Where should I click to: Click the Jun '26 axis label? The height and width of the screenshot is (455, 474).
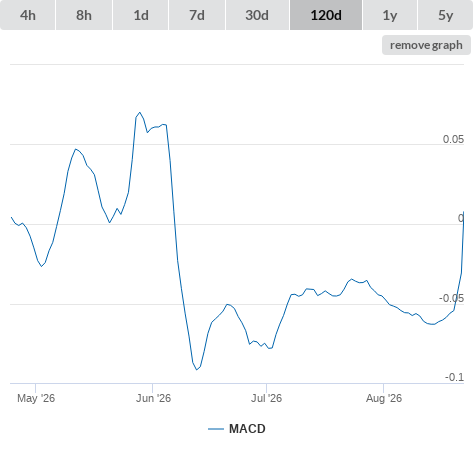coord(153,398)
